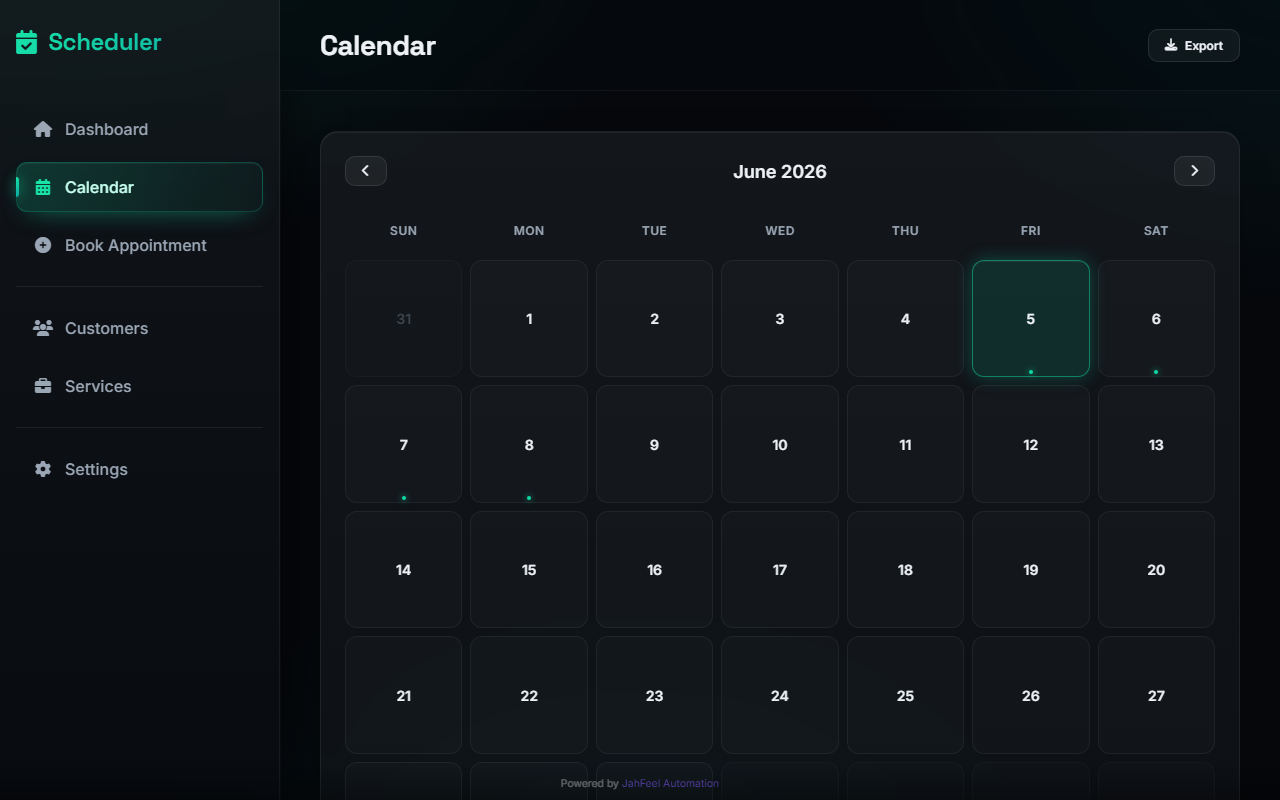Go to next month with right chevron

click(x=1194, y=171)
